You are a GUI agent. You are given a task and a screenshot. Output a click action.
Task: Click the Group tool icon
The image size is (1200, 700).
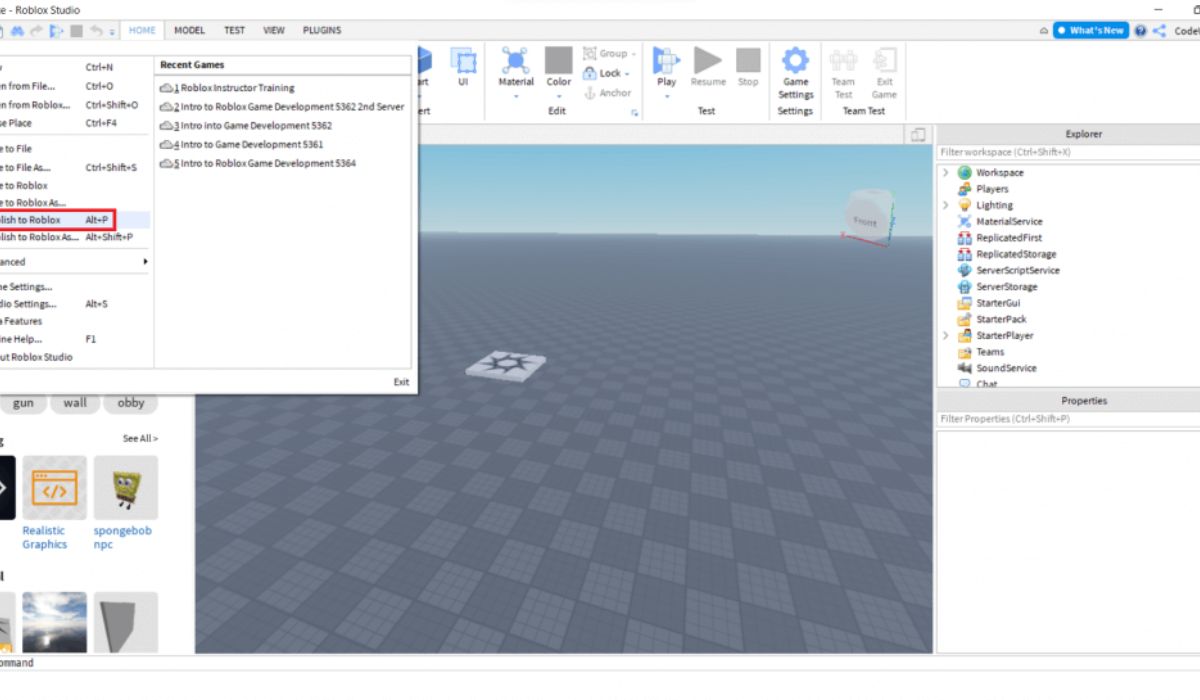click(590, 53)
